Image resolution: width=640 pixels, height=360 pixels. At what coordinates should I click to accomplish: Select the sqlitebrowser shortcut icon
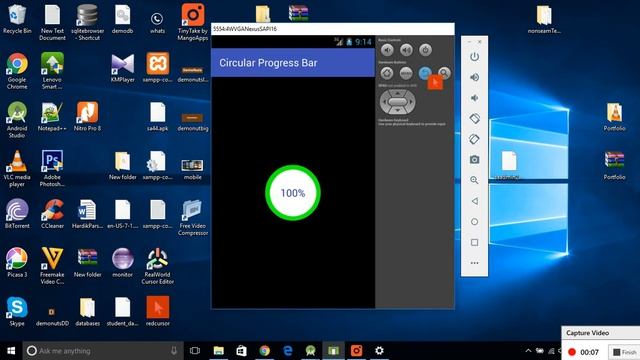[87, 22]
